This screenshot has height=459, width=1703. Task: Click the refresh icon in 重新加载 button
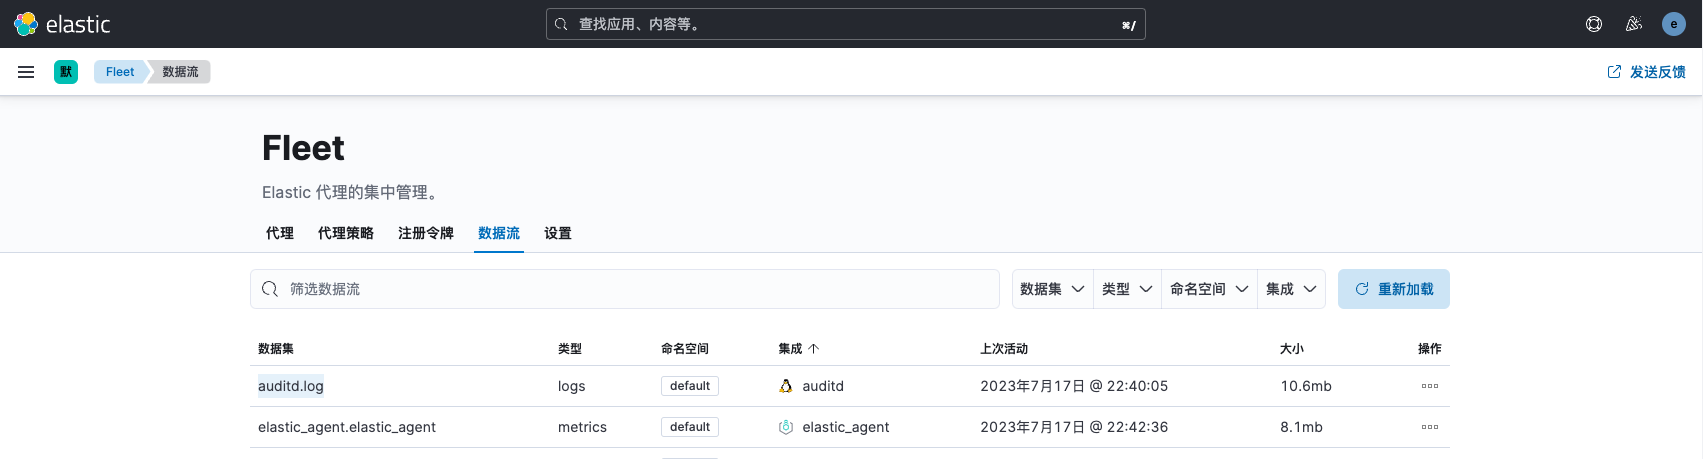[x=1361, y=289]
